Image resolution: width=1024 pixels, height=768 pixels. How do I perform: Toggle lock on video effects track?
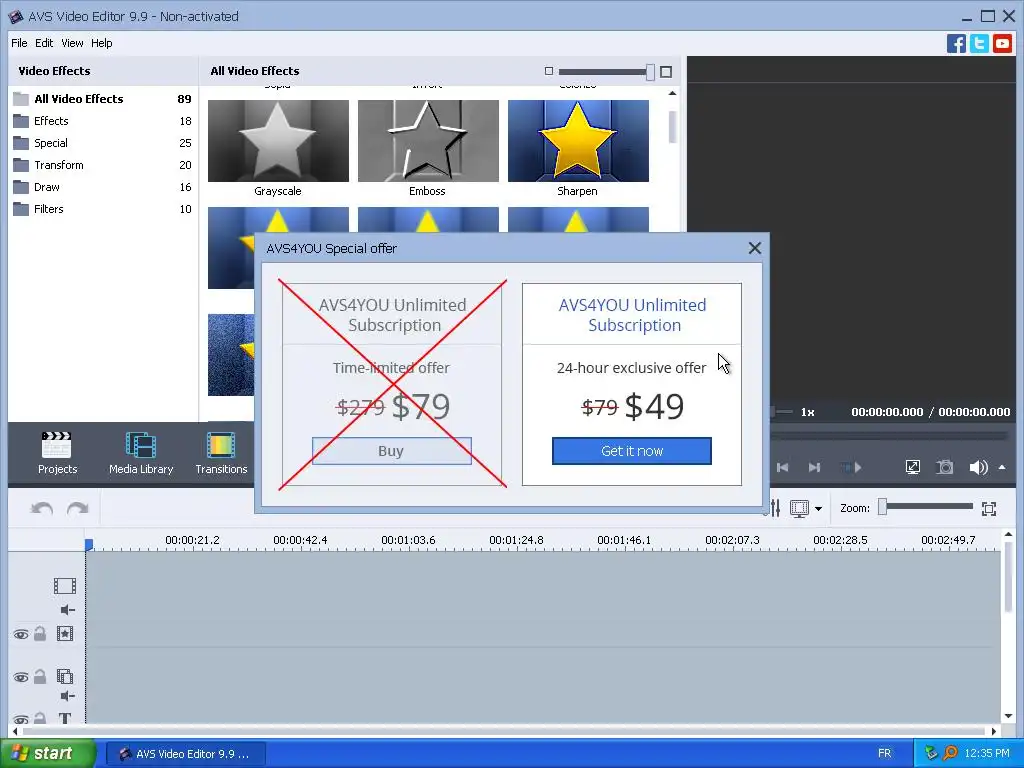[40, 633]
